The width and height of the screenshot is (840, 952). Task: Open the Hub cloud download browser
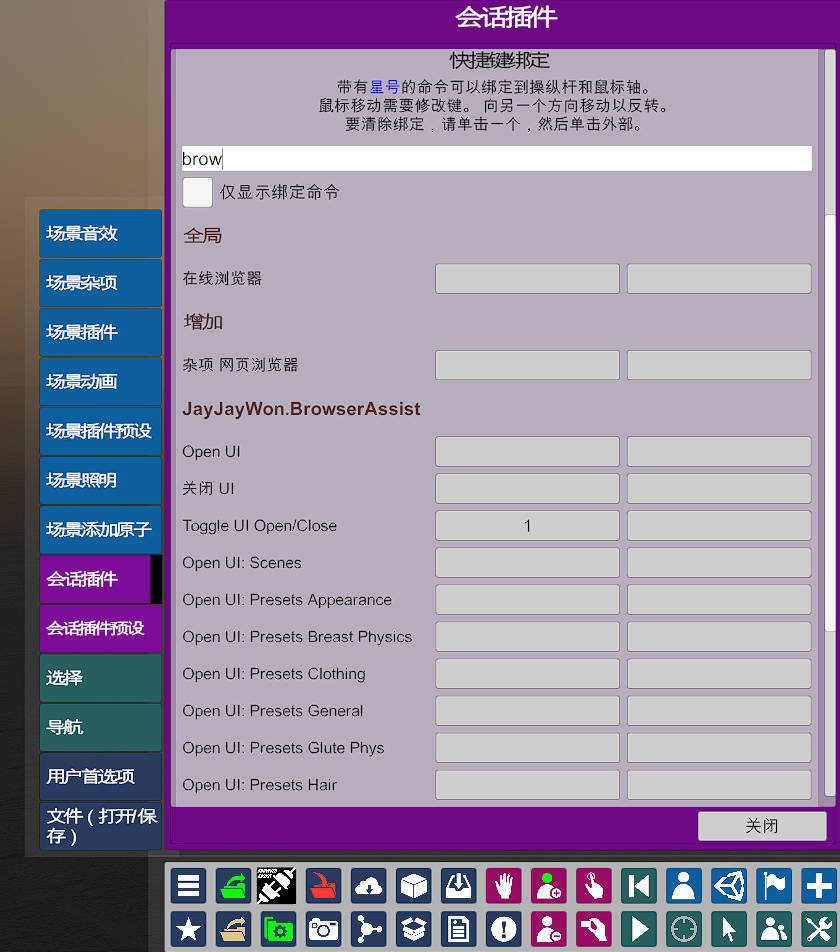pyautogui.click(x=368, y=886)
